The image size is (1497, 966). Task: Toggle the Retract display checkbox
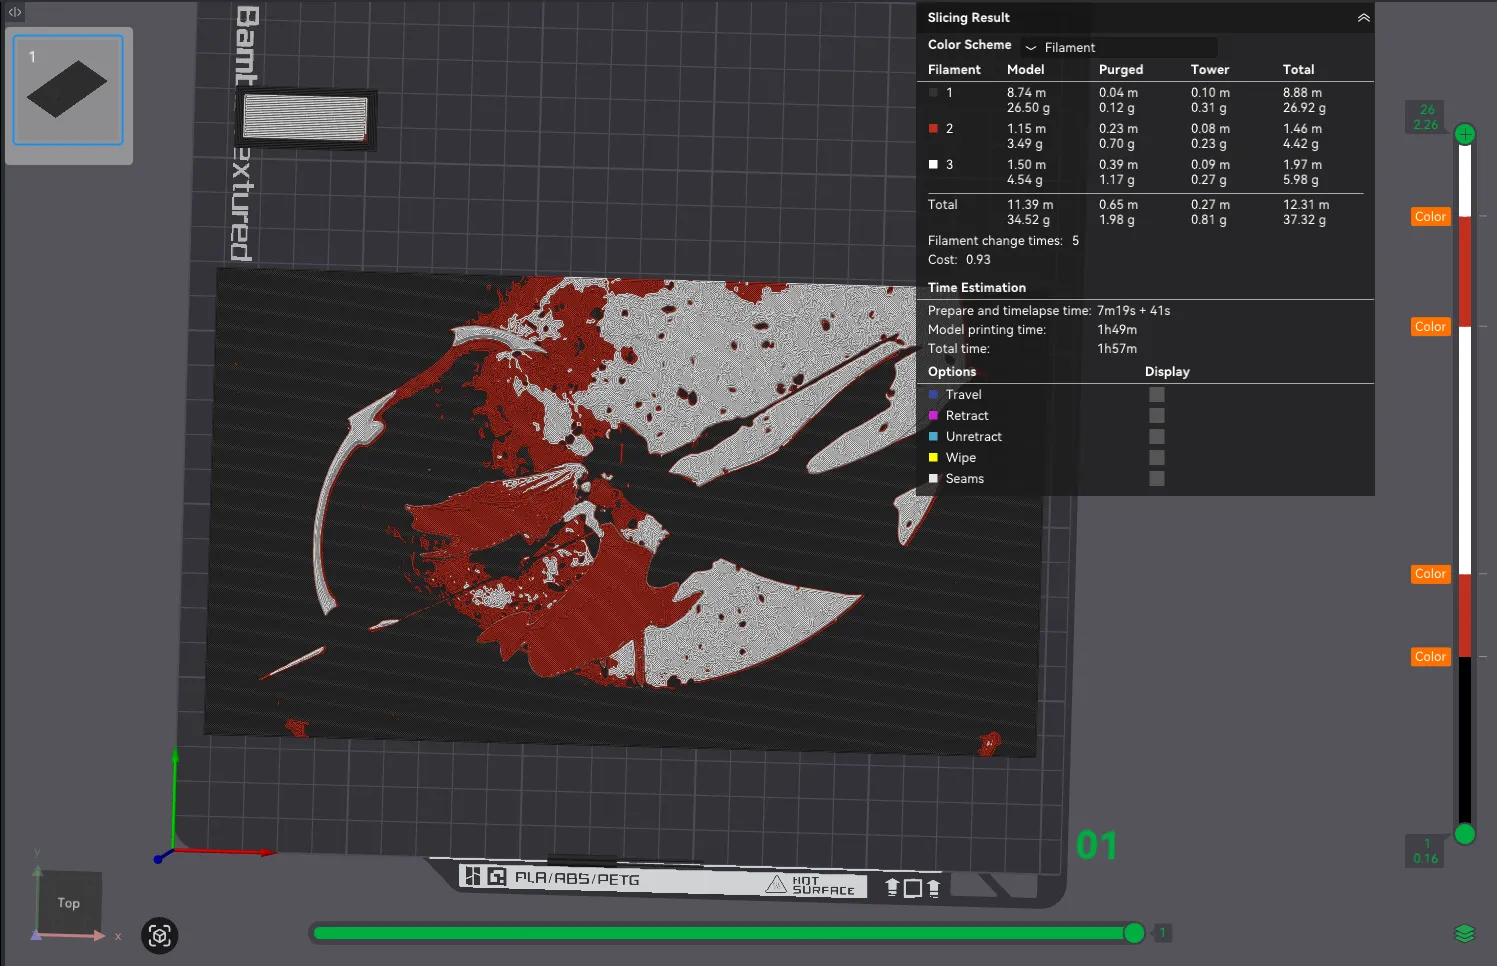1157,415
